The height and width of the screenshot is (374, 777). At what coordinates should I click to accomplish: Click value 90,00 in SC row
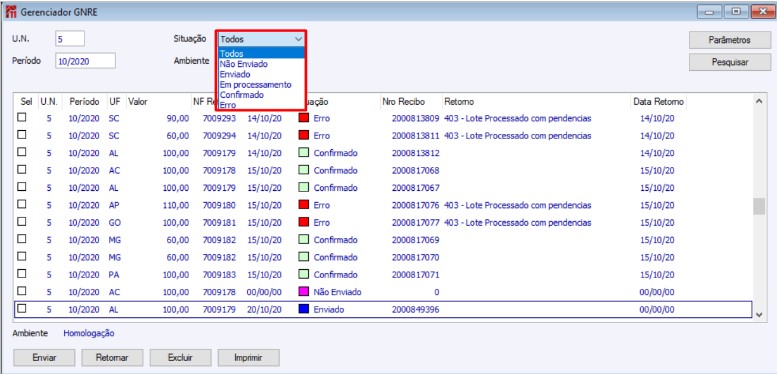click(x=177, y=118)
